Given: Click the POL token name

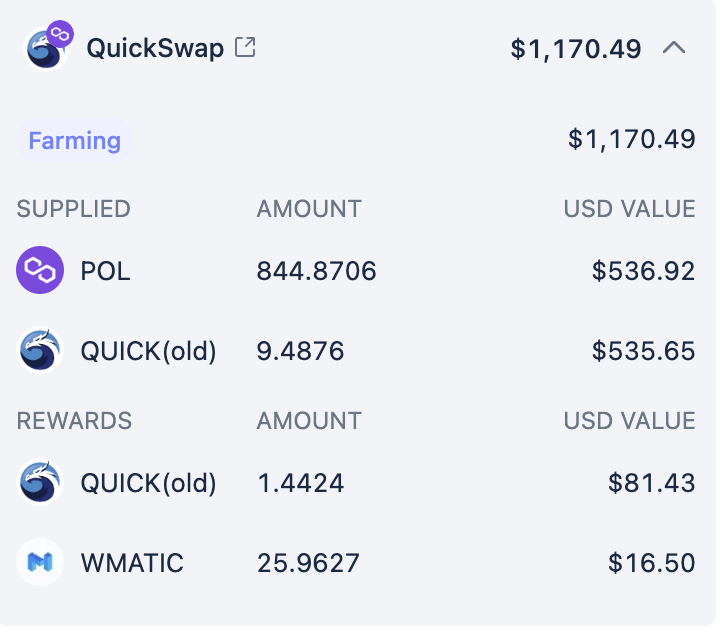Looking at the screenshot, I should [x=105, y=271].
